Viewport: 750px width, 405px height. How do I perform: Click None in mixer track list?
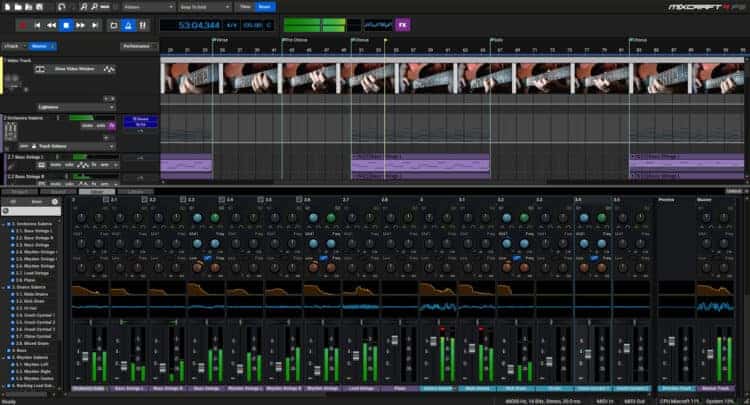36,202
